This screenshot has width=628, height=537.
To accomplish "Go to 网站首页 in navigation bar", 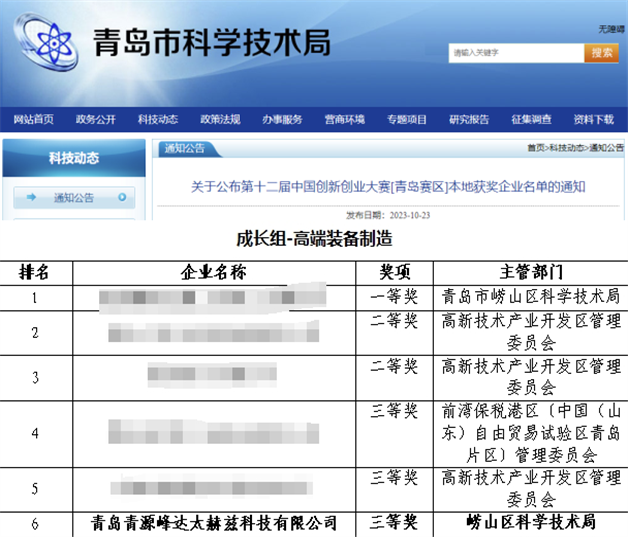I will (34, 120).
